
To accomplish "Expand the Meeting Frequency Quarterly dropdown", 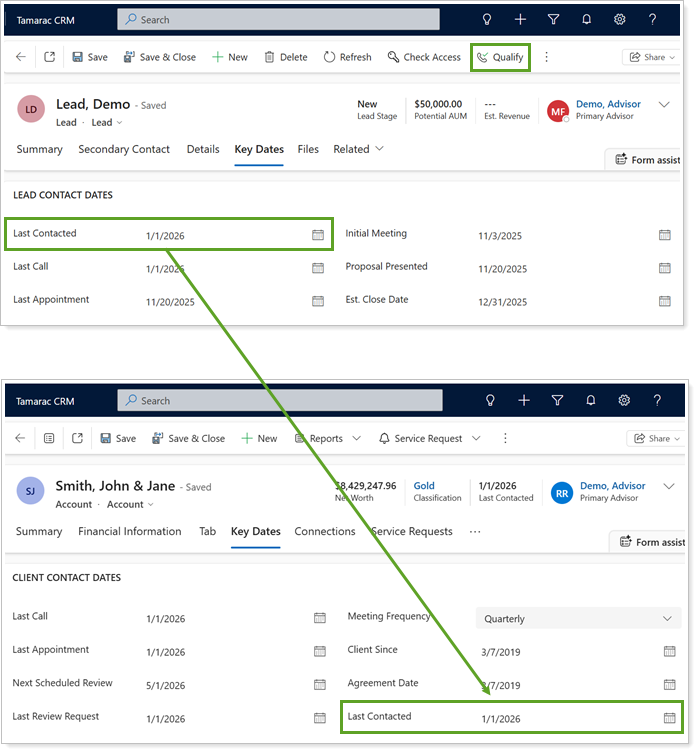I will [x=578, y=619].
